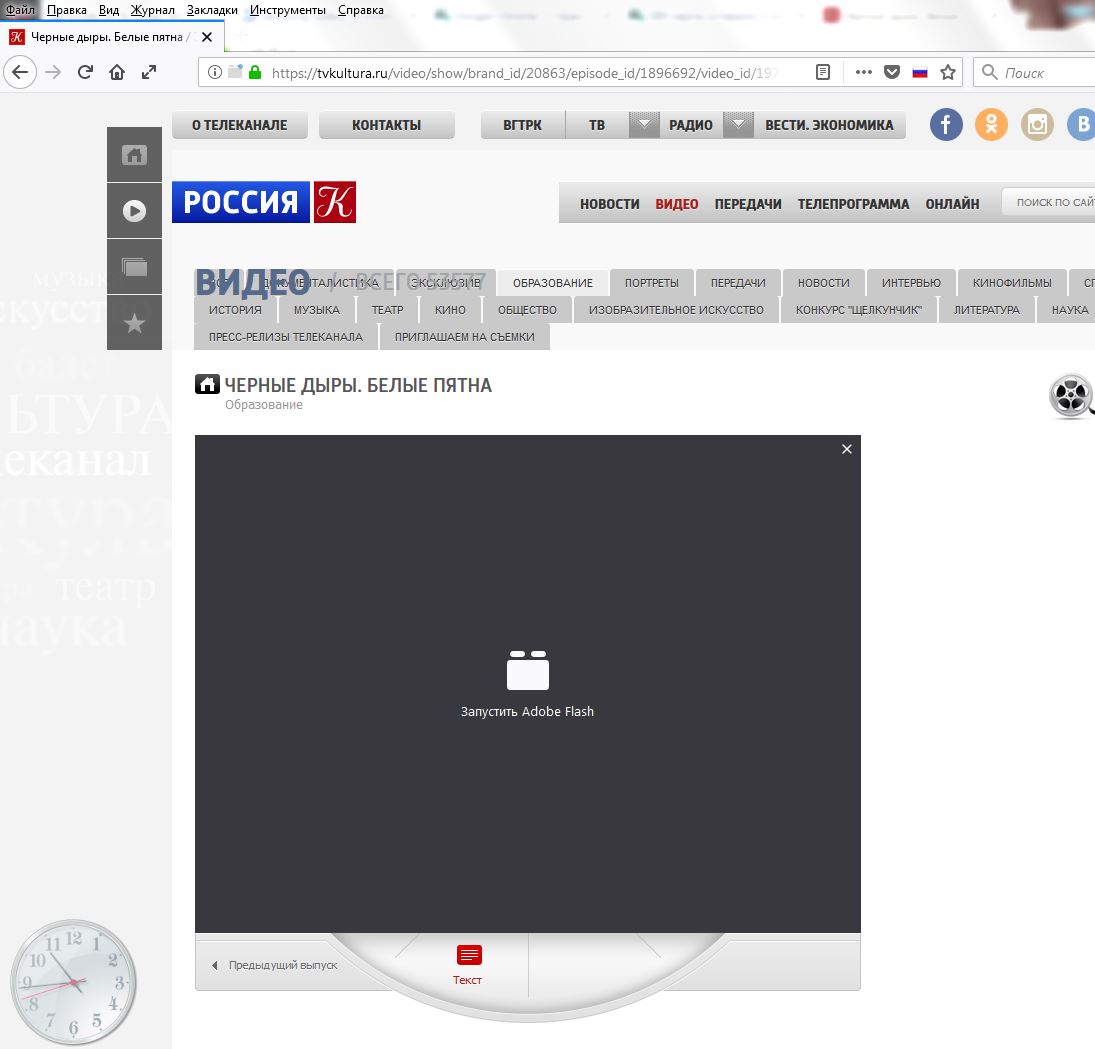The width and height of the screenshot is (1095, 1049).
Task: Open Журнал menu
Action: tap(152, 10)
